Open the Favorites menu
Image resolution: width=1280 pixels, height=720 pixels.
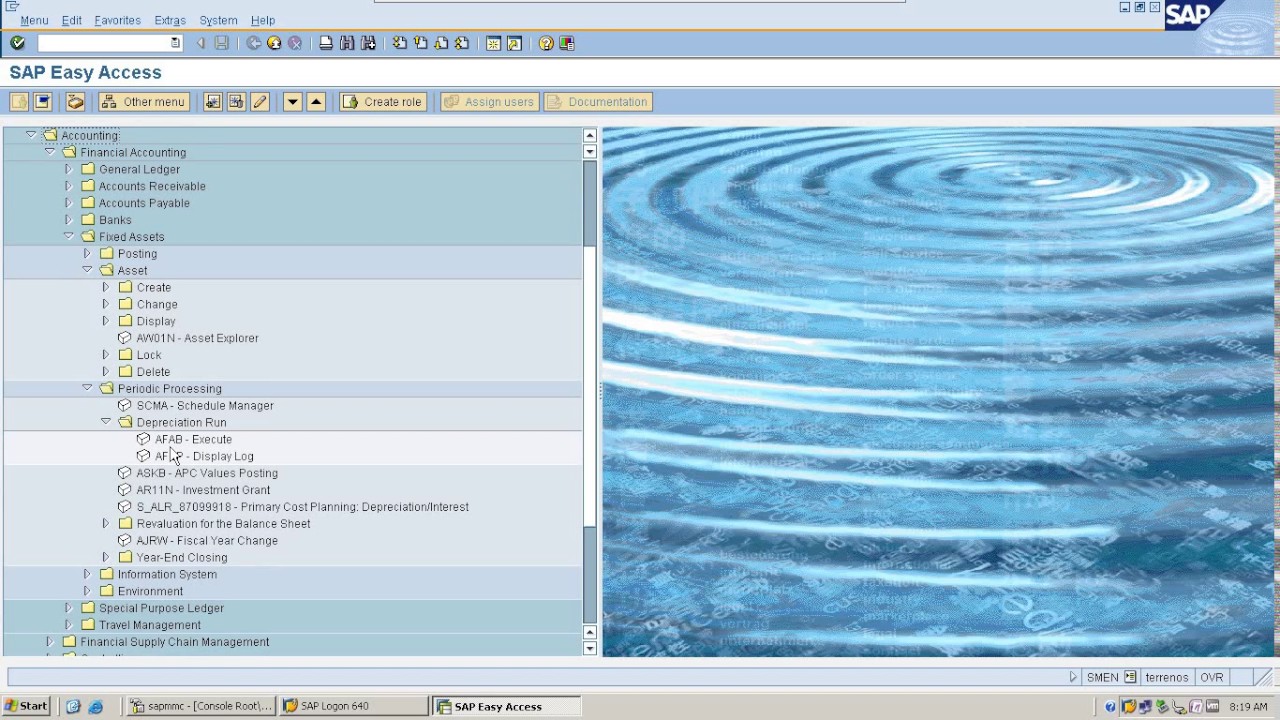117,20
